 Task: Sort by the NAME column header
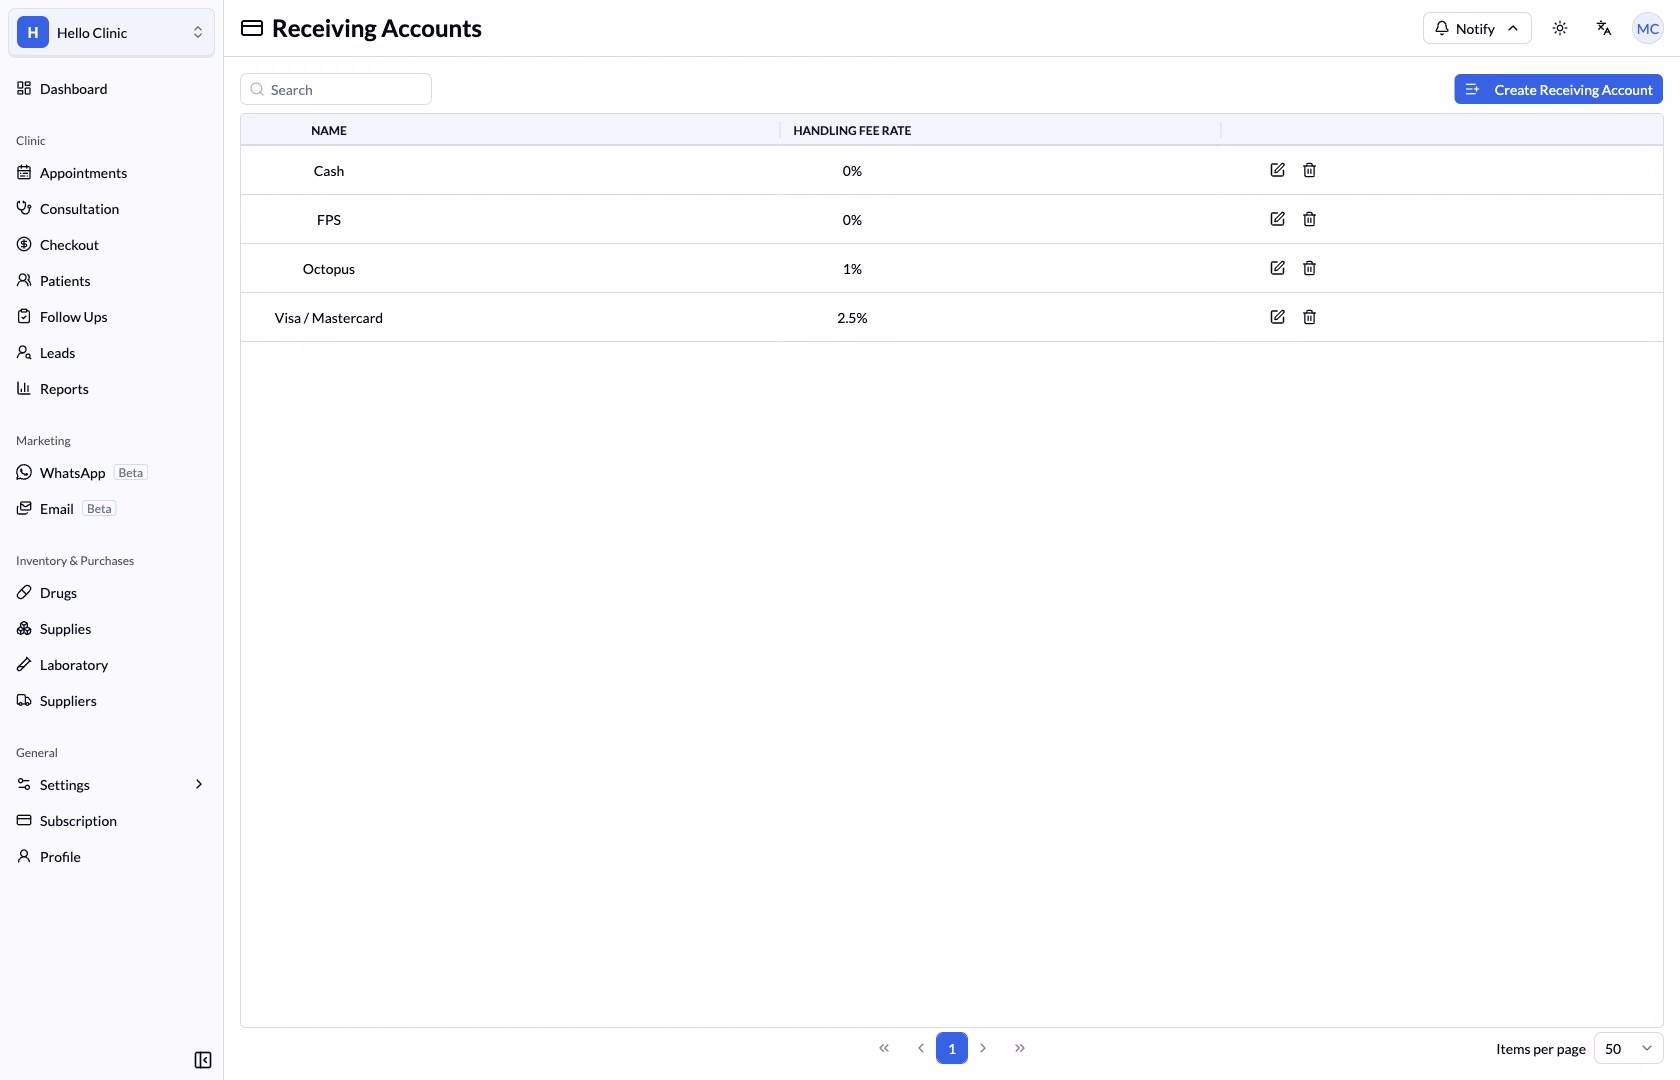[x=329, y=130]
